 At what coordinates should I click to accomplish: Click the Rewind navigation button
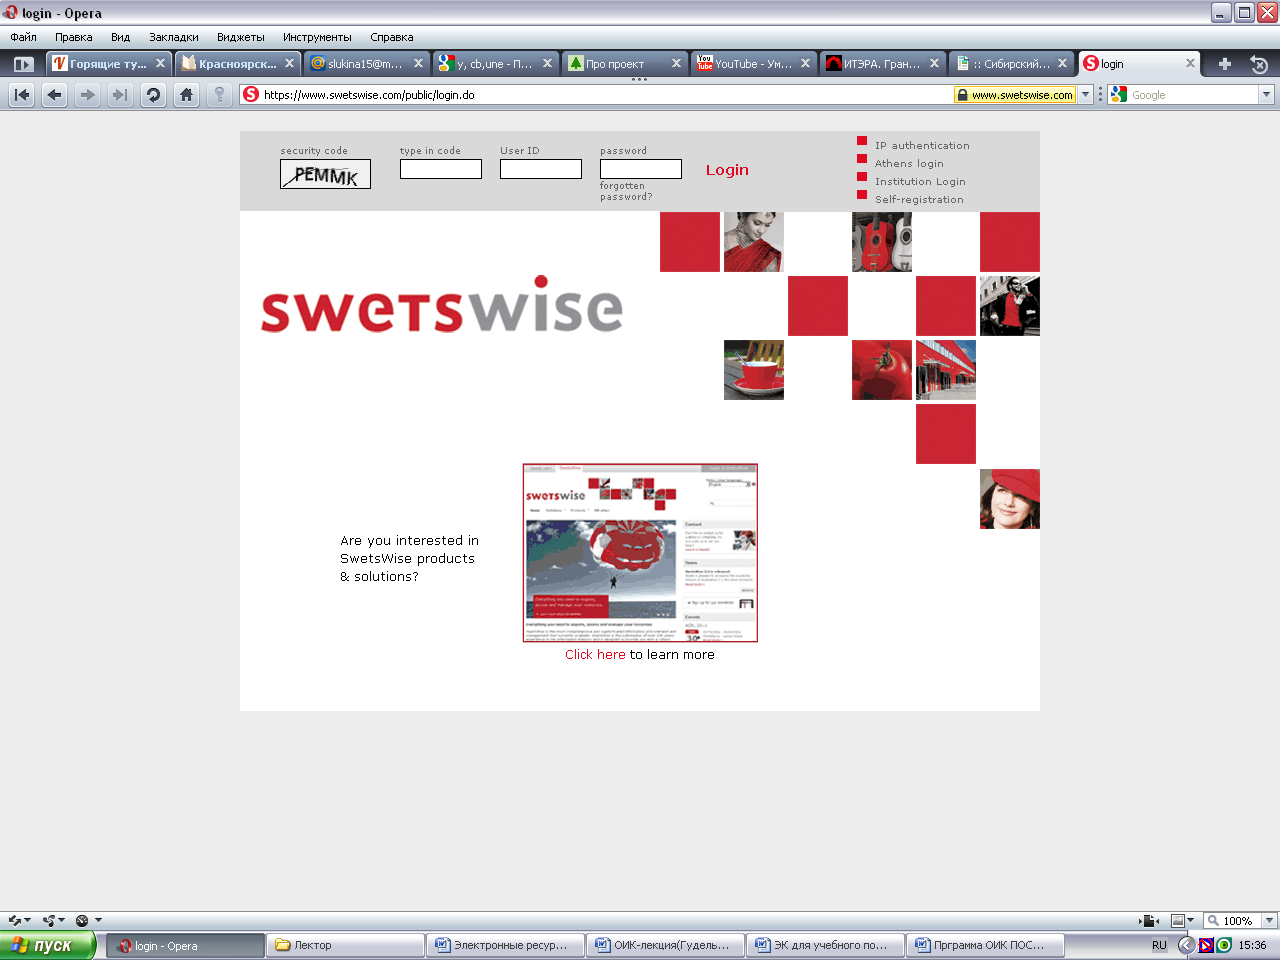22,95
